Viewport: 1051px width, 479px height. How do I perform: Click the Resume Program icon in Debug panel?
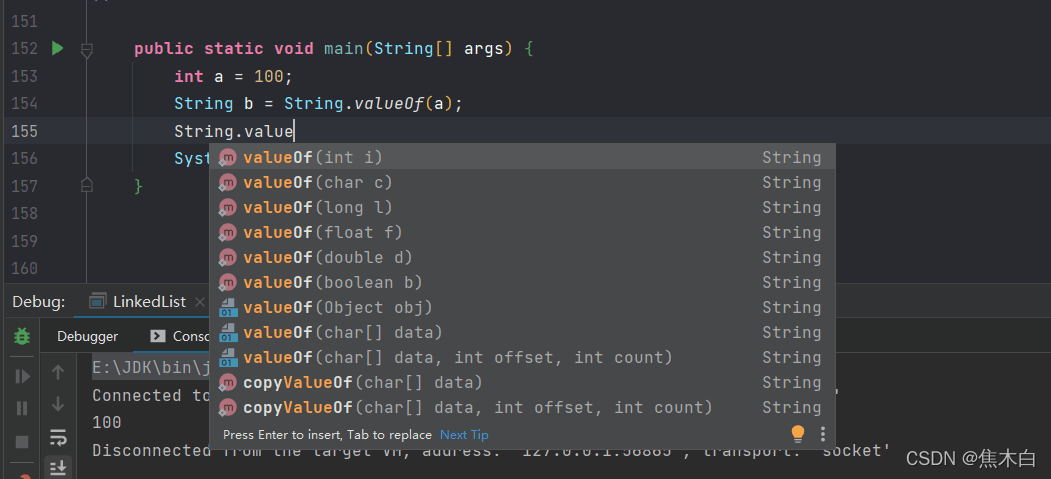point(22,376)
